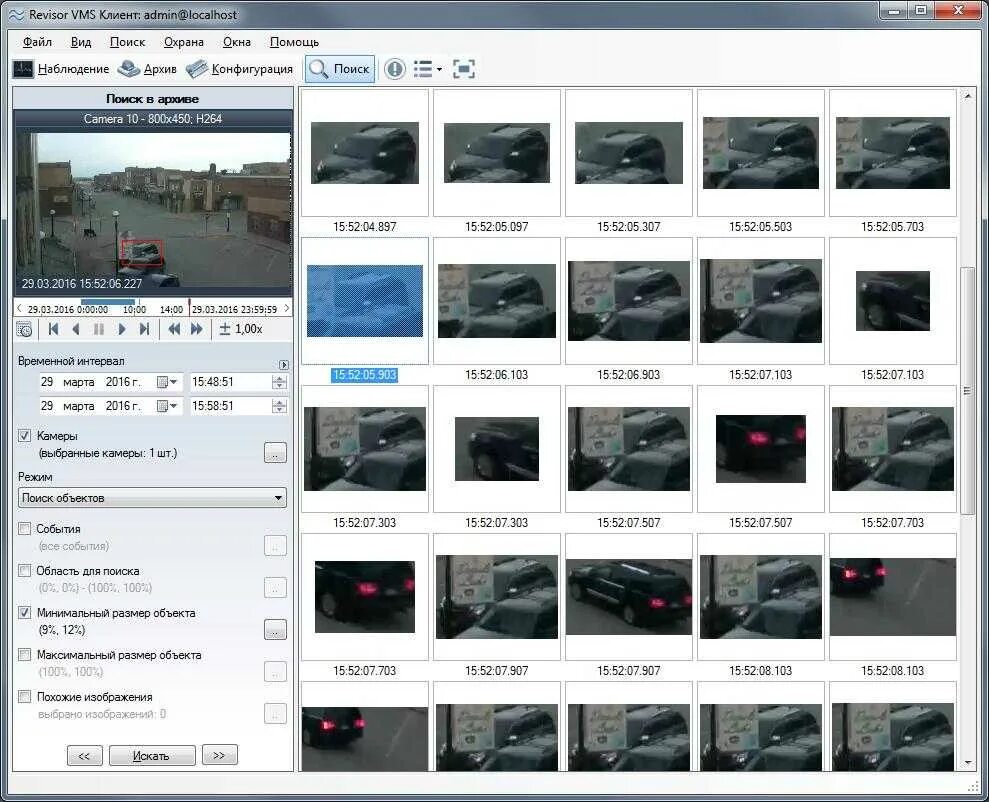Uncheck the Камеры checkbox
The height and width of the screenshot is (802, 989).
(25, 436)
